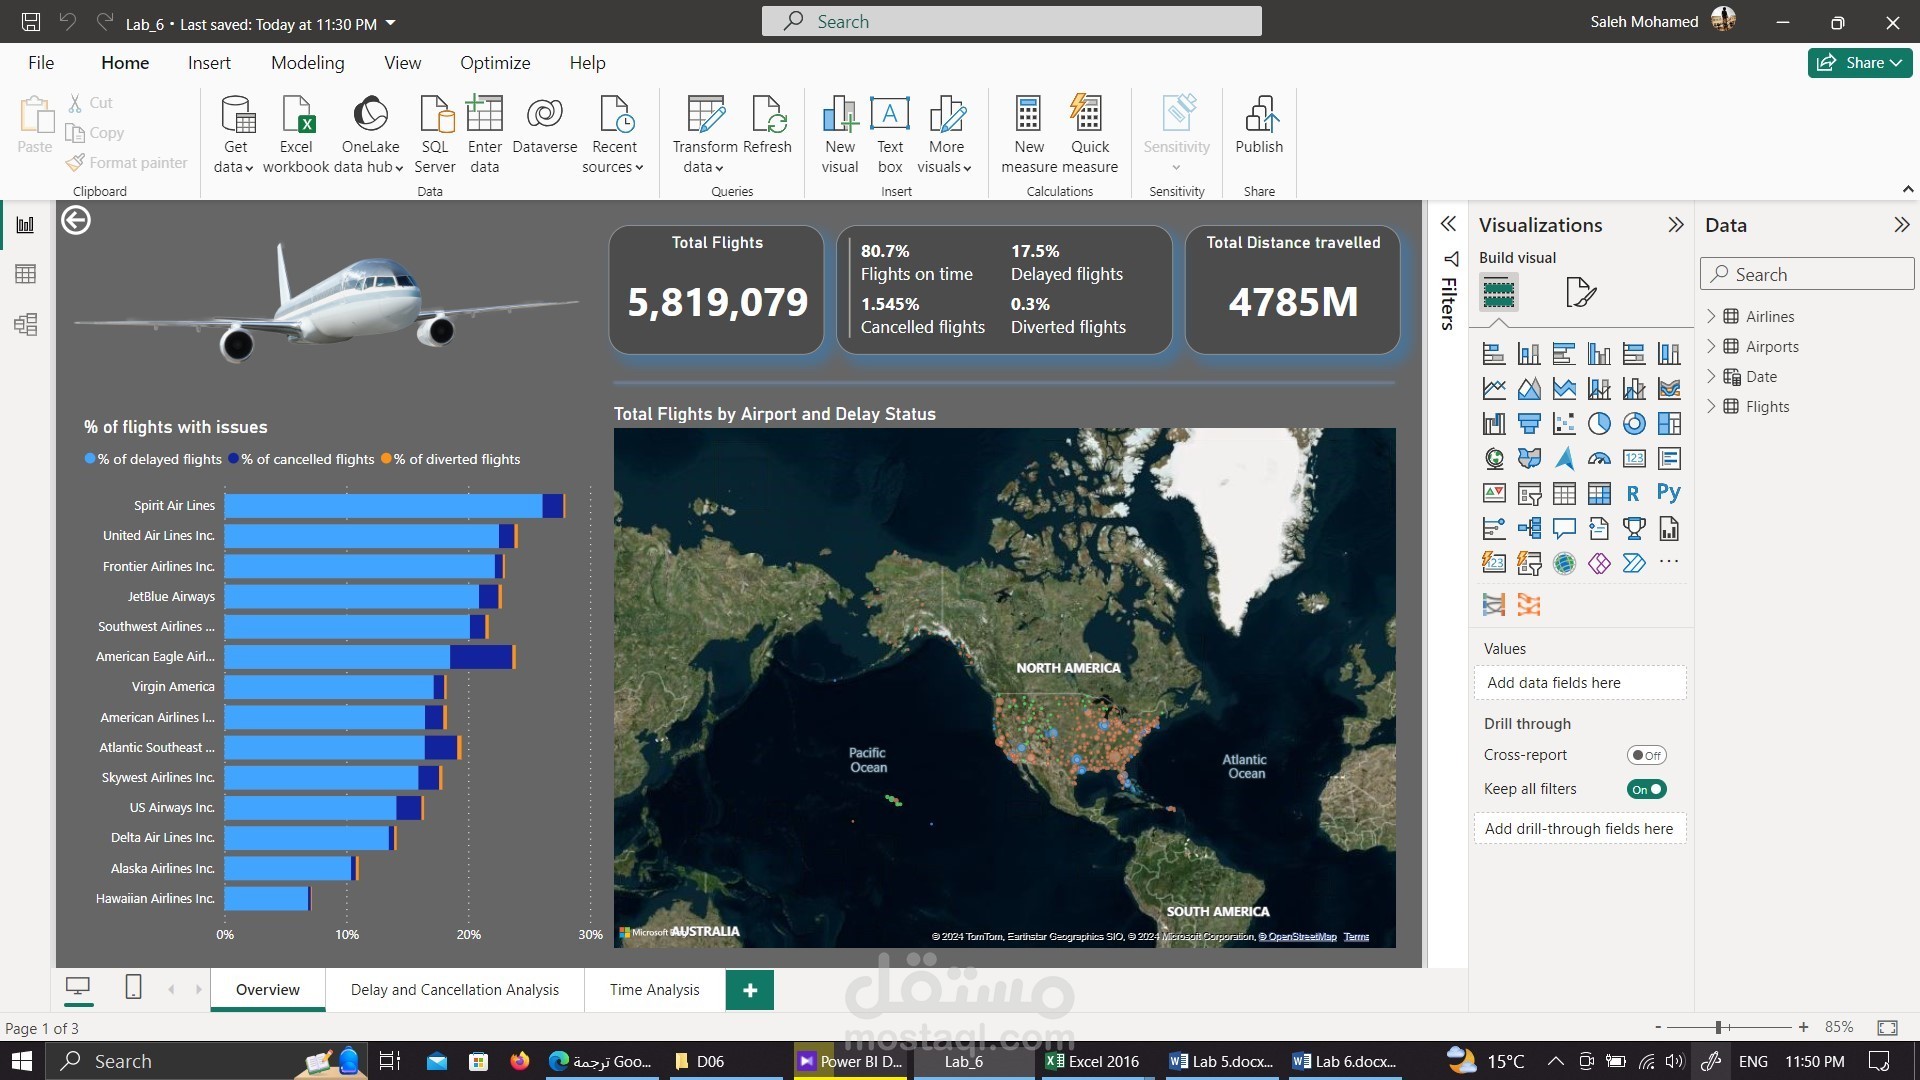Screen dimensions: 1920x1080
Task: Turn on Cross-report drill through toggle
Action: (x=1645, y=756)
